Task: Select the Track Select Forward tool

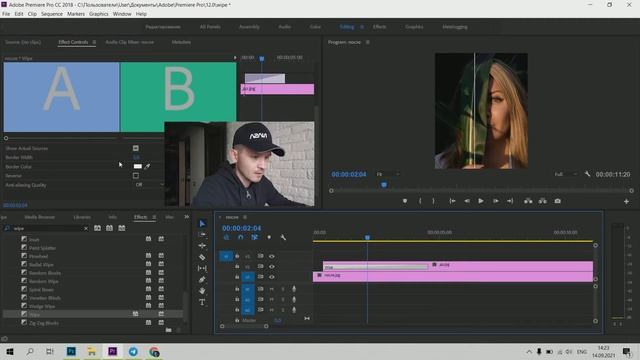Action: [202, 234]
